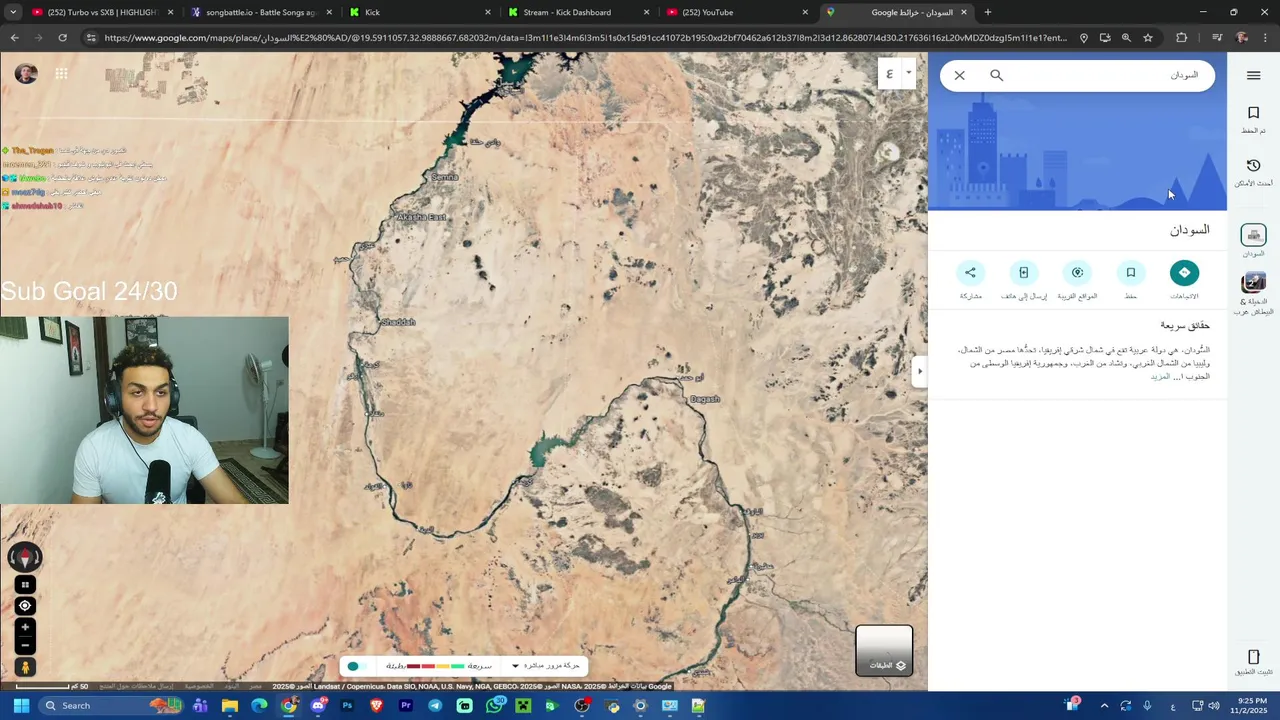1280x720 pixels.
Task: Click the tilt/3D view button below compass
Action: (x=25, y=585)
